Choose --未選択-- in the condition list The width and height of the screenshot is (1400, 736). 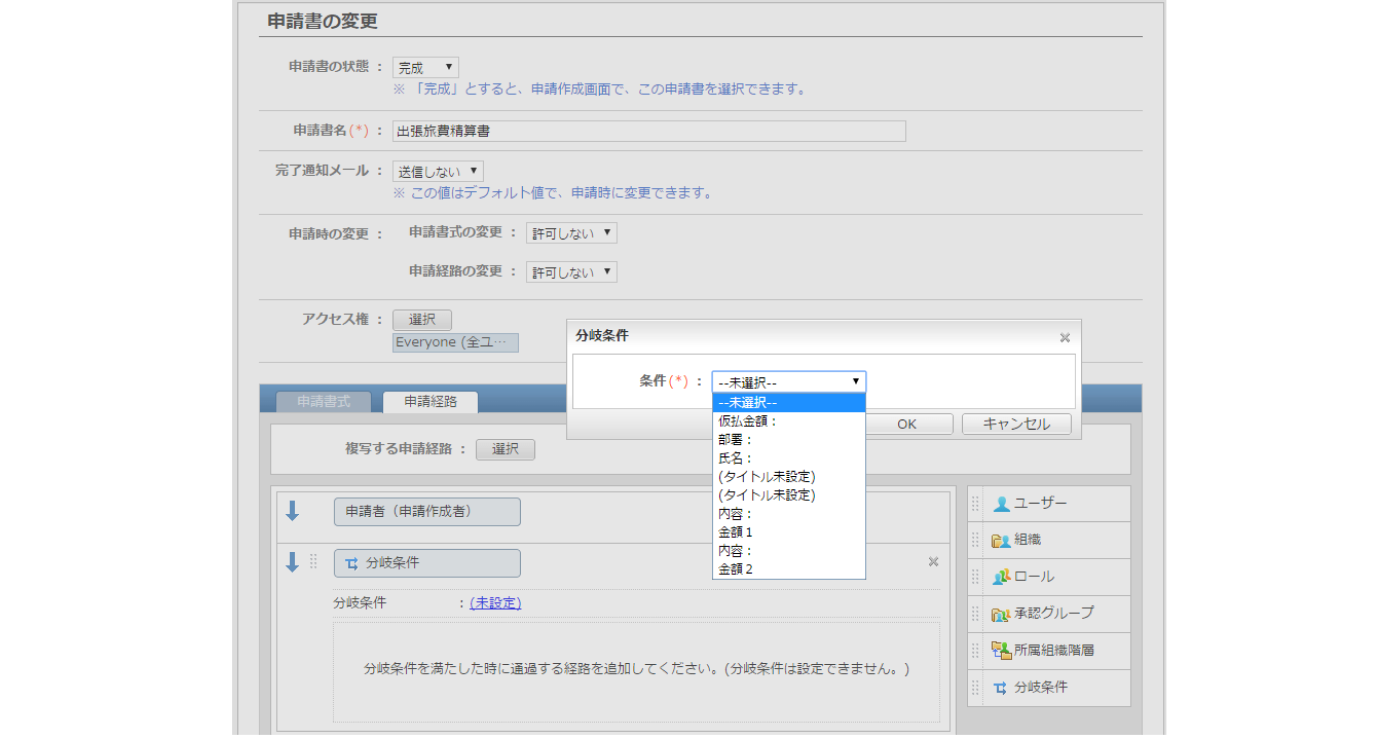(789, 403)
